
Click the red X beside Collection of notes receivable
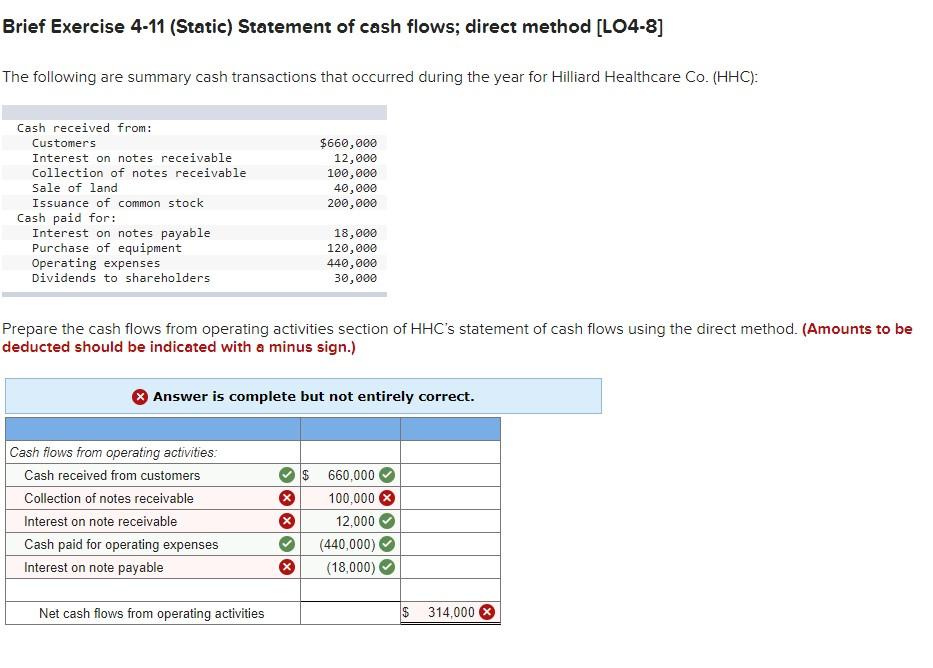pyautogui.click(x=287, y=498)
